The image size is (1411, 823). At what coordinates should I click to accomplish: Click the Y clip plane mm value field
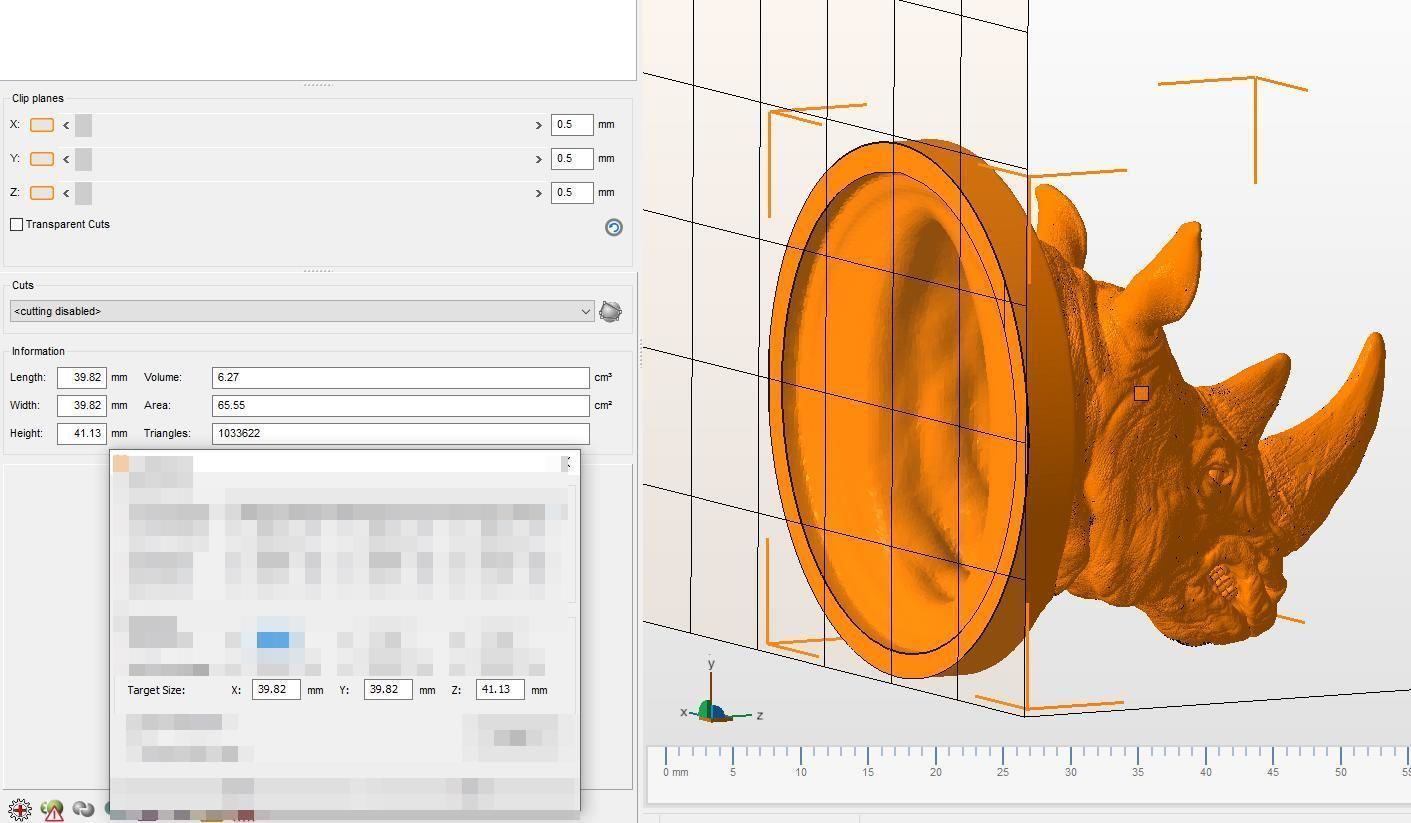point(572,159)
